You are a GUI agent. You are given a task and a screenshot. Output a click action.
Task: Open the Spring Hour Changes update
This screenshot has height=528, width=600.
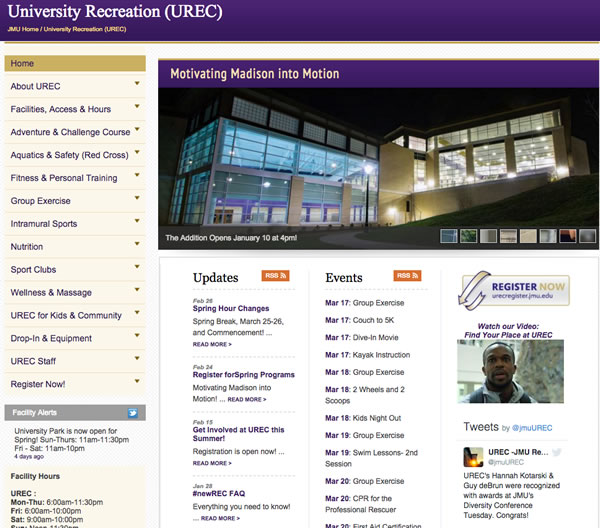(x=231, y=308)
